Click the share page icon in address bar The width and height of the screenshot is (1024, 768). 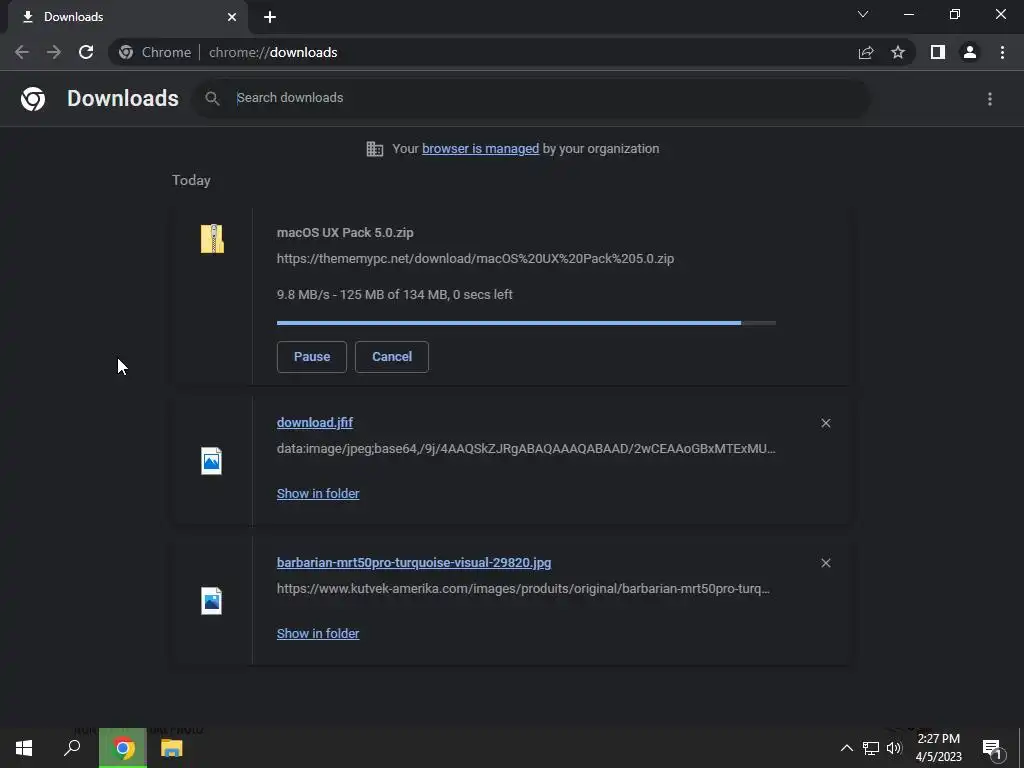click(866, 52)
